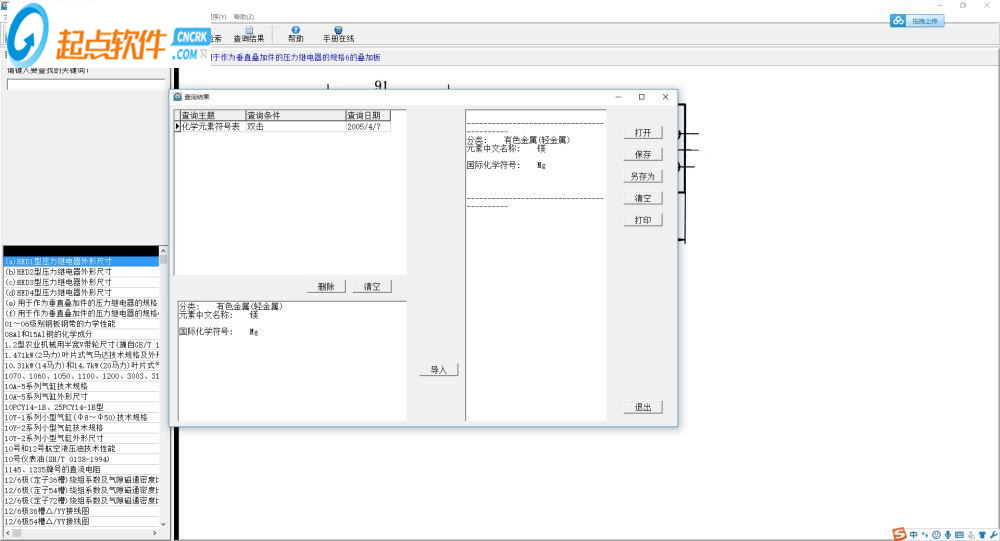Select 12/6极(定子72槽)绕组系数 list item
This screenshot has width=1000, height=541.
pos(81,500)
